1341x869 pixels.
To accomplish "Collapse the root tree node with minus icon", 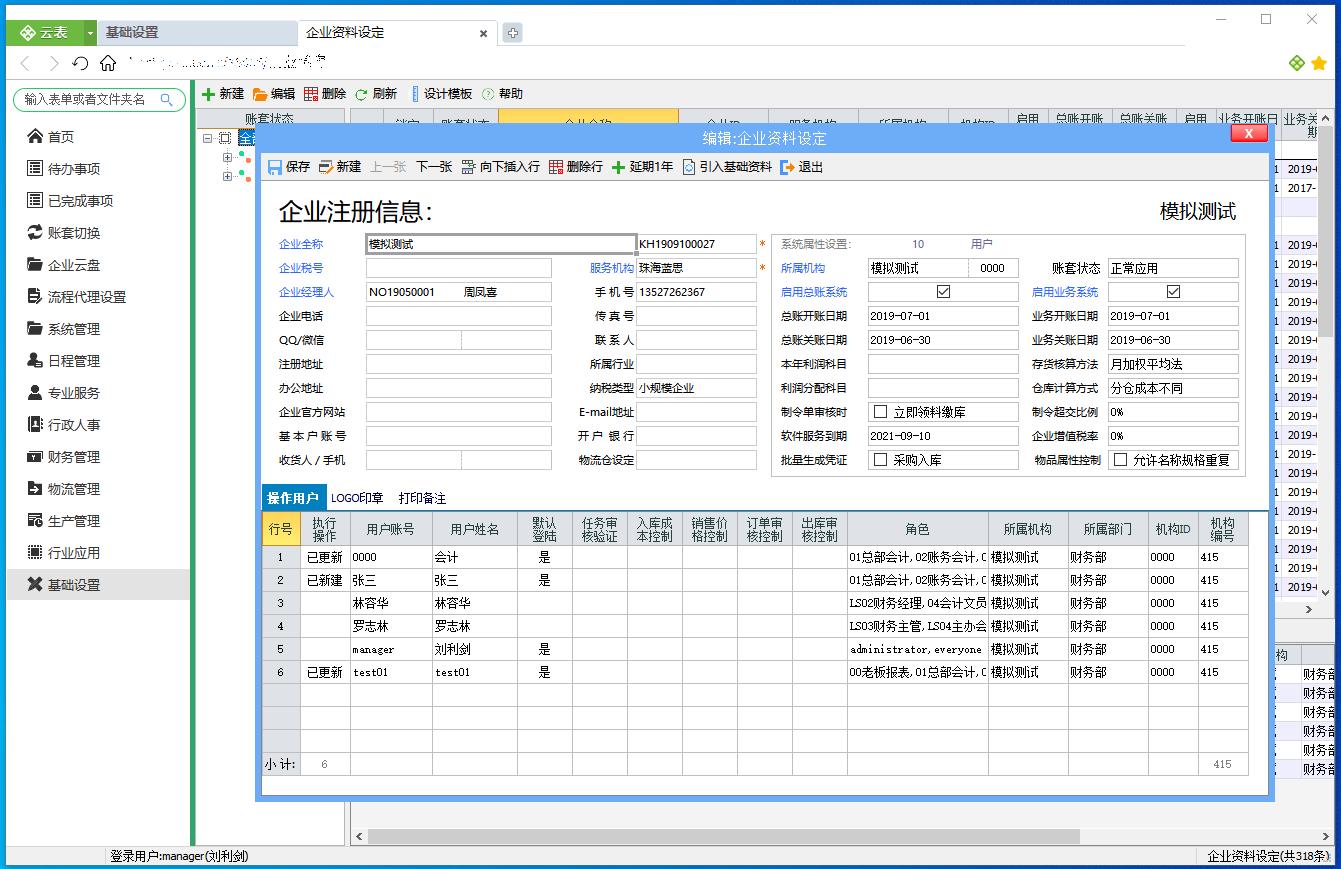I will pos(209,139).
